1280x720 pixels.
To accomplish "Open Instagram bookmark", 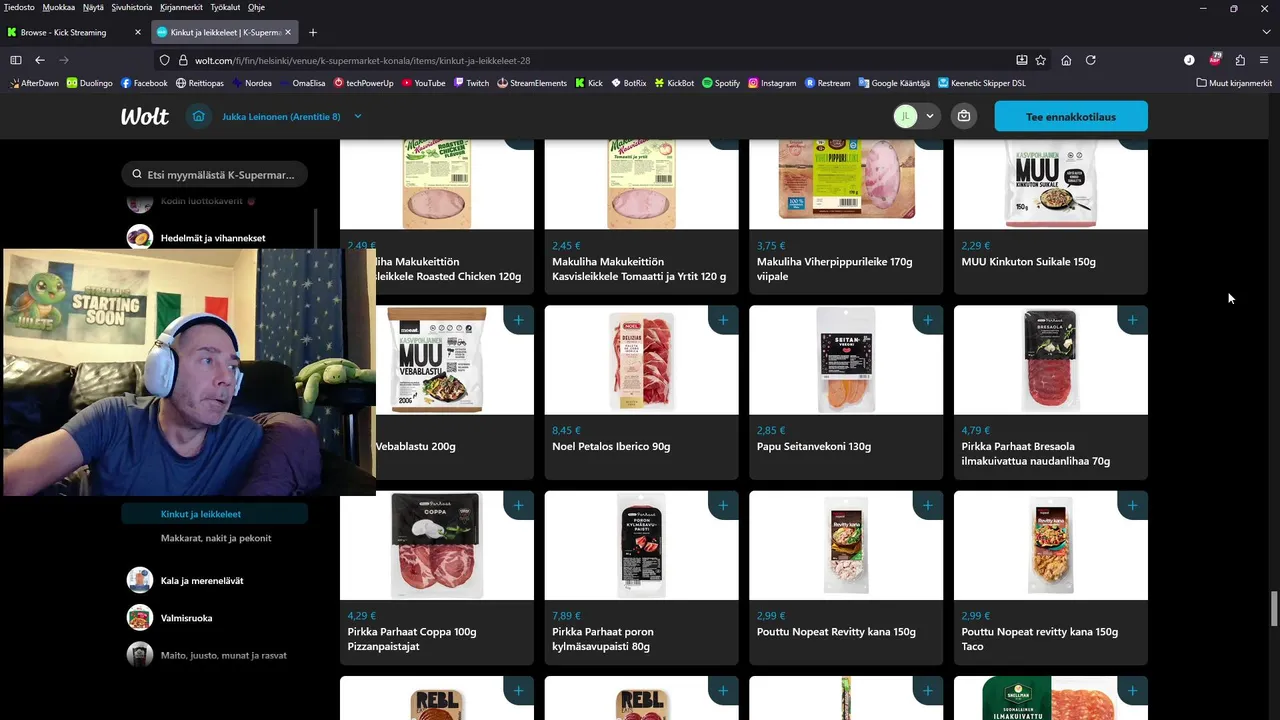I will click(x=772, y=83).
